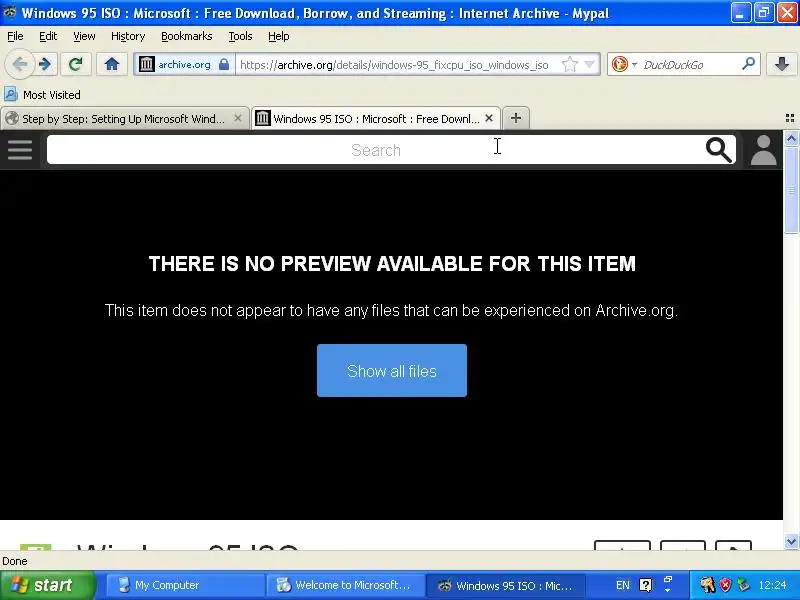Viewport: 800px width, 600px height.
Task: Click the page scrollbar down arrow
Action: click(x=791, y=541)
